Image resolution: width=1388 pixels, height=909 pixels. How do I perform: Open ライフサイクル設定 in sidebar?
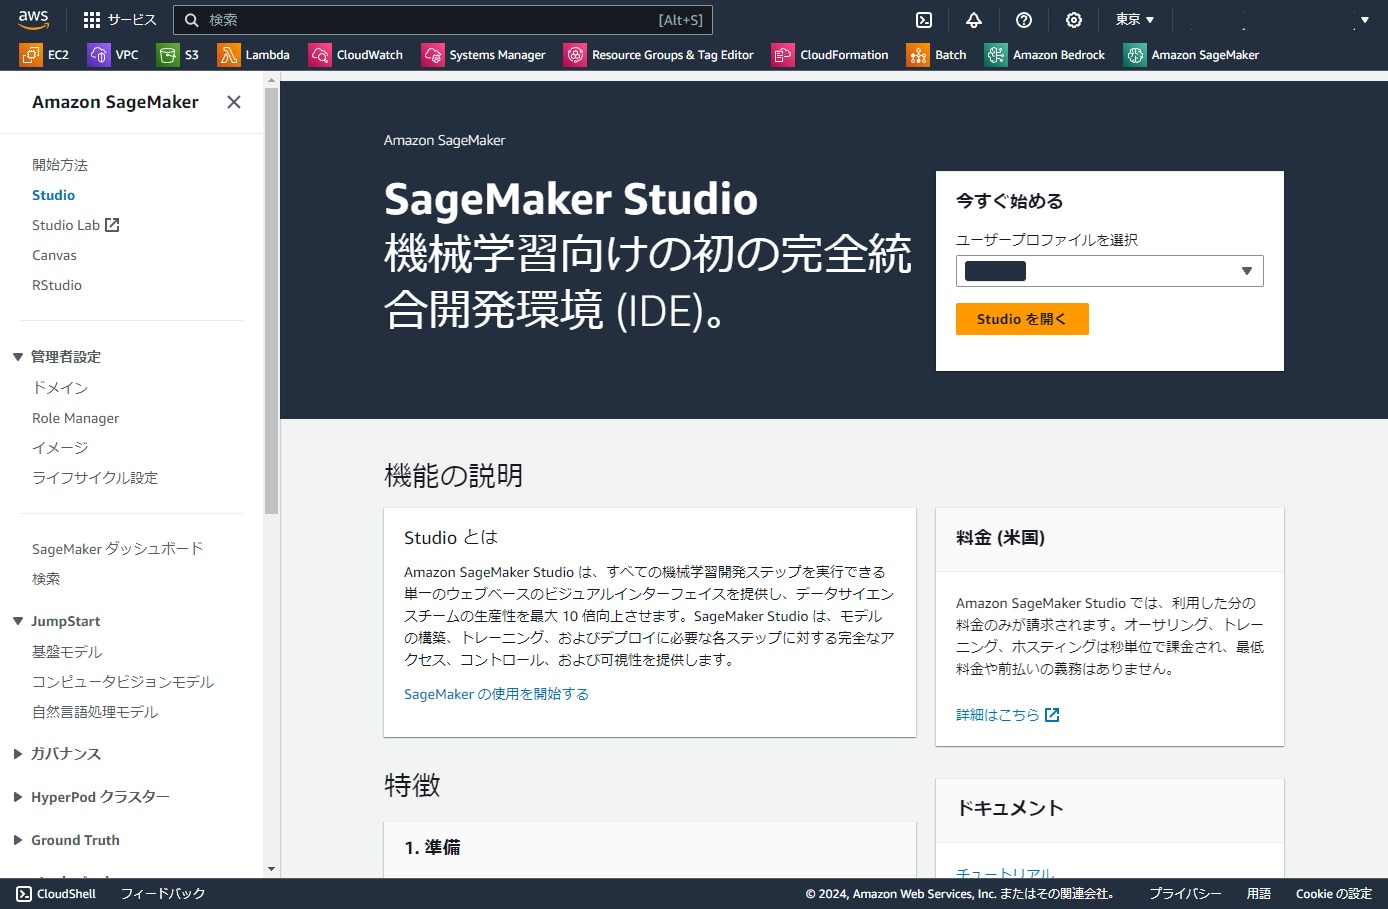(x=95, y=478)
